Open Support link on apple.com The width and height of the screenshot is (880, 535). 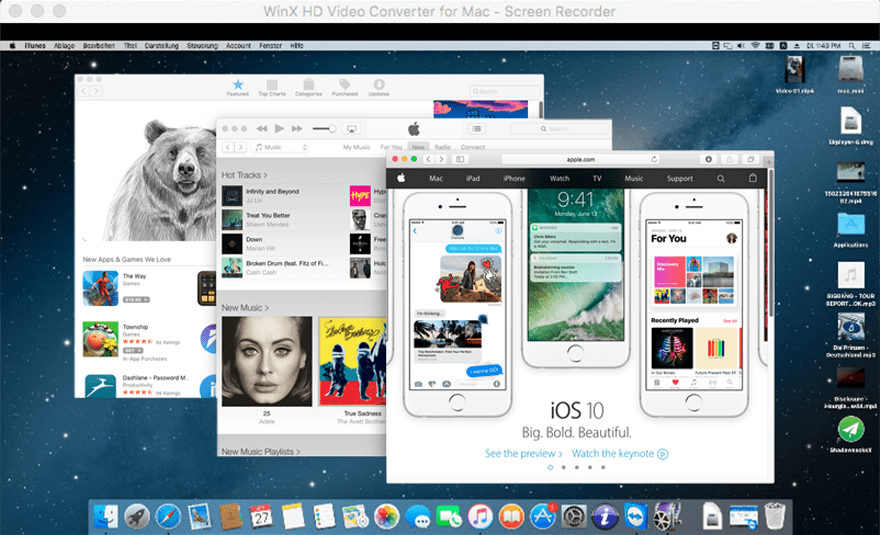(x=680, y=179)
